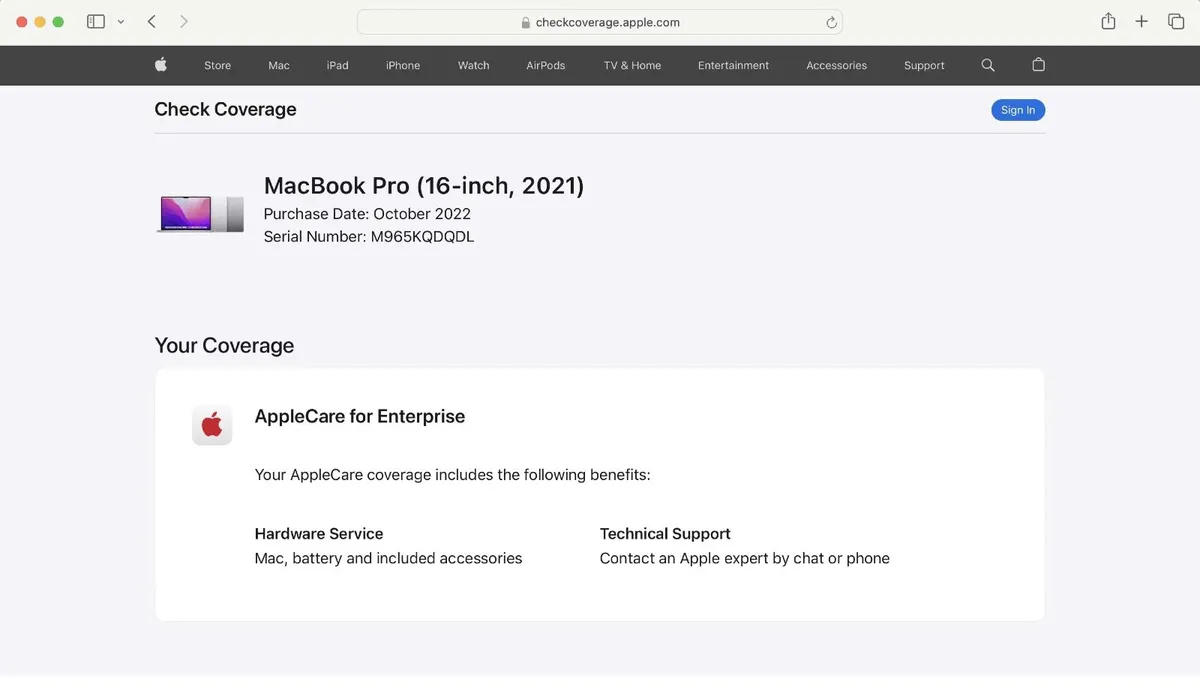Zoom the window with the green button
The image size is (1200, 700).
pyautogui.click(x=58, y=22)
